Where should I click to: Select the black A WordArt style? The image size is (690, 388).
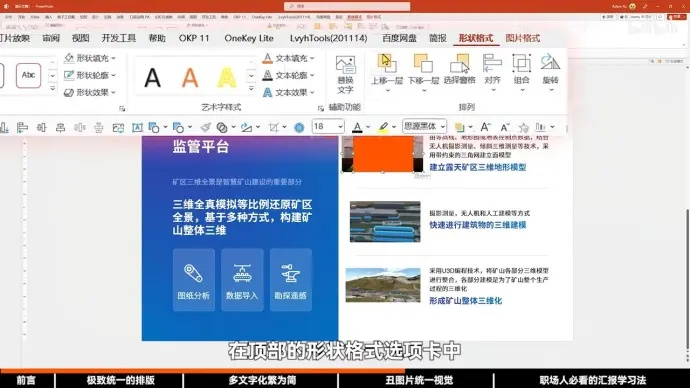click(152, 78)
